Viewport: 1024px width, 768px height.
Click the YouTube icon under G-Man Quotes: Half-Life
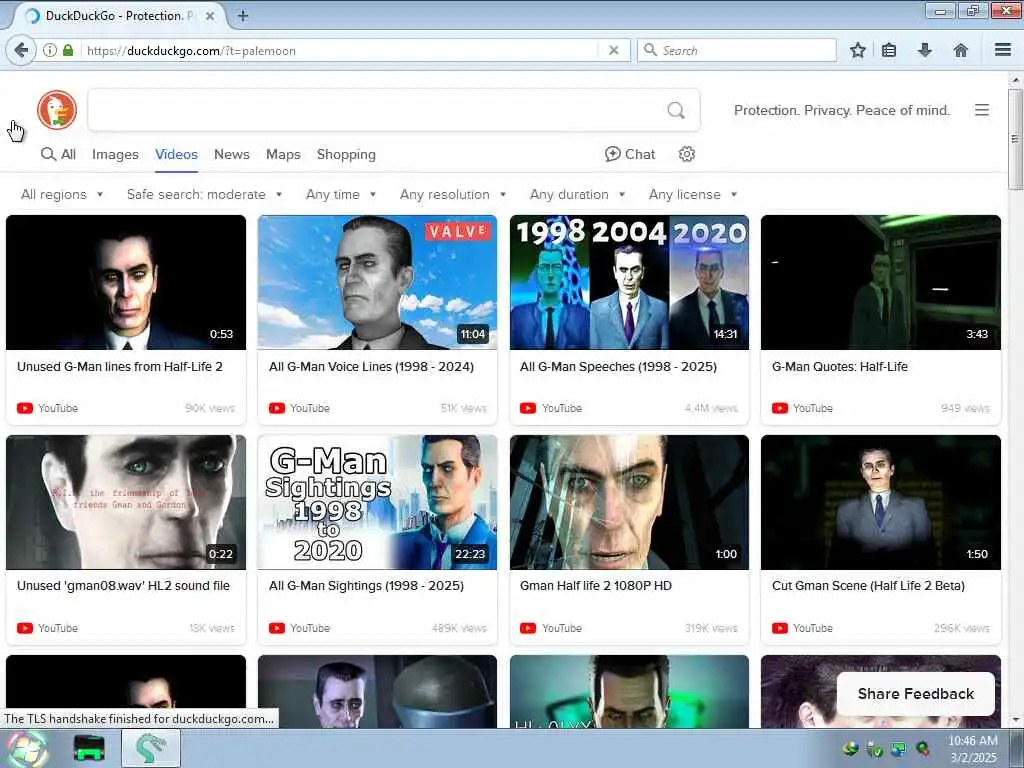[x=780, y=408]
